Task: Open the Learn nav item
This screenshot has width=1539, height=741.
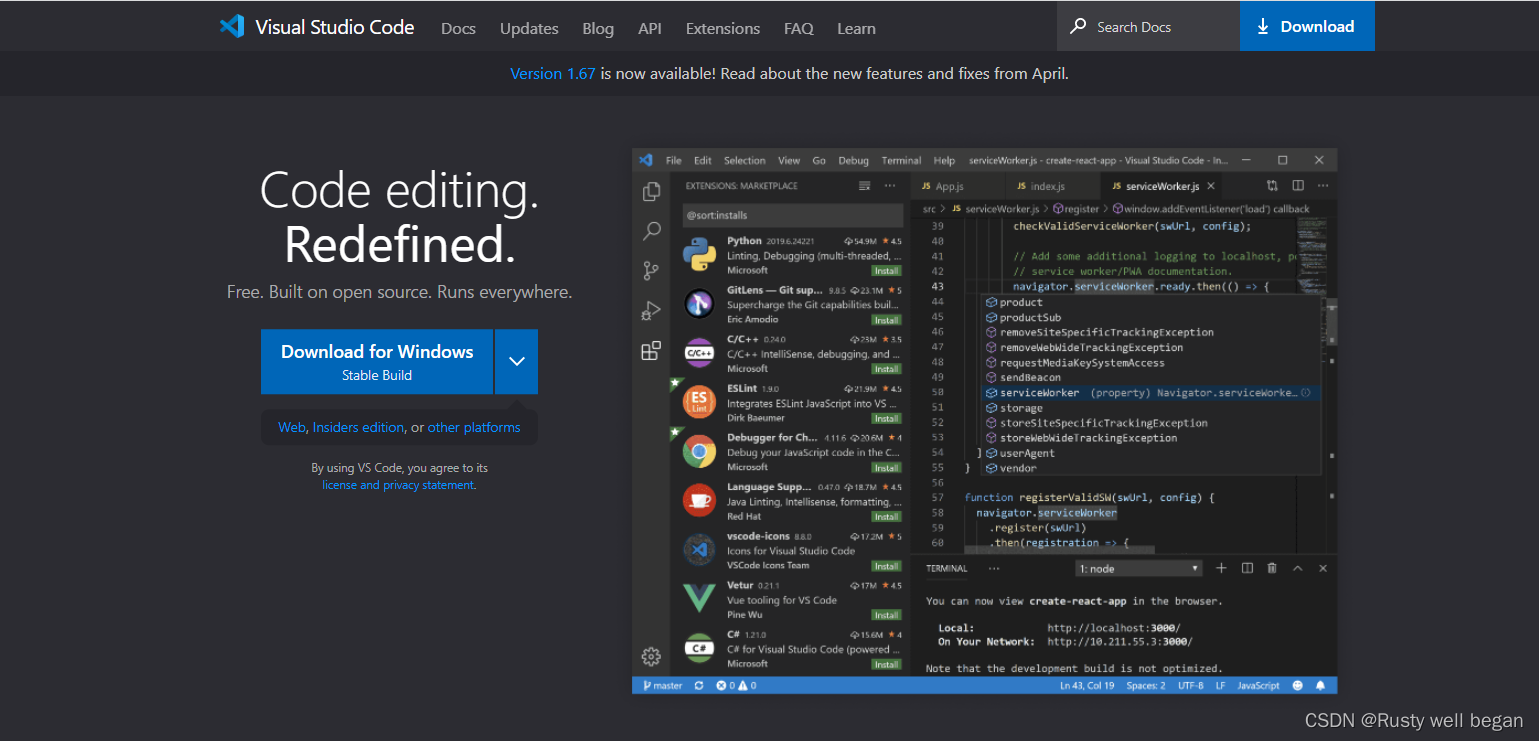Action: 856,28
